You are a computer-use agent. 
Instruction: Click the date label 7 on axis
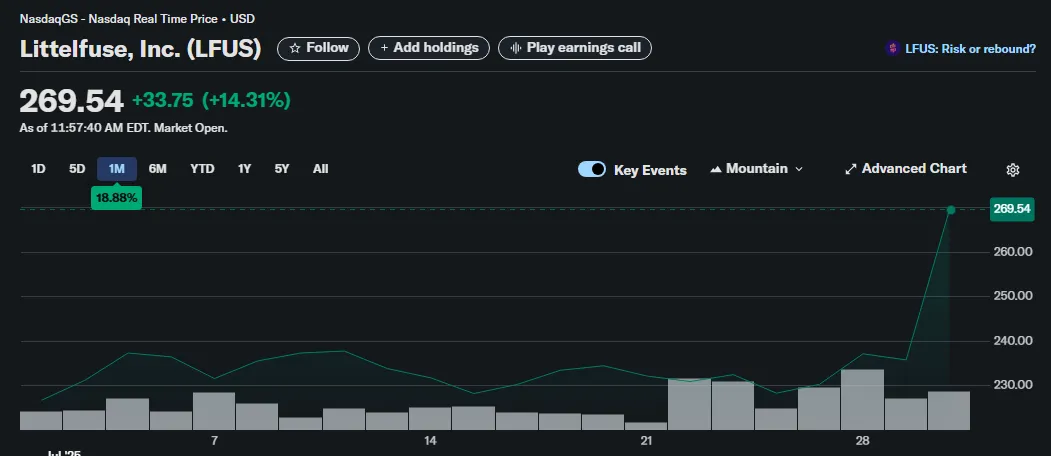pos(214,441)
